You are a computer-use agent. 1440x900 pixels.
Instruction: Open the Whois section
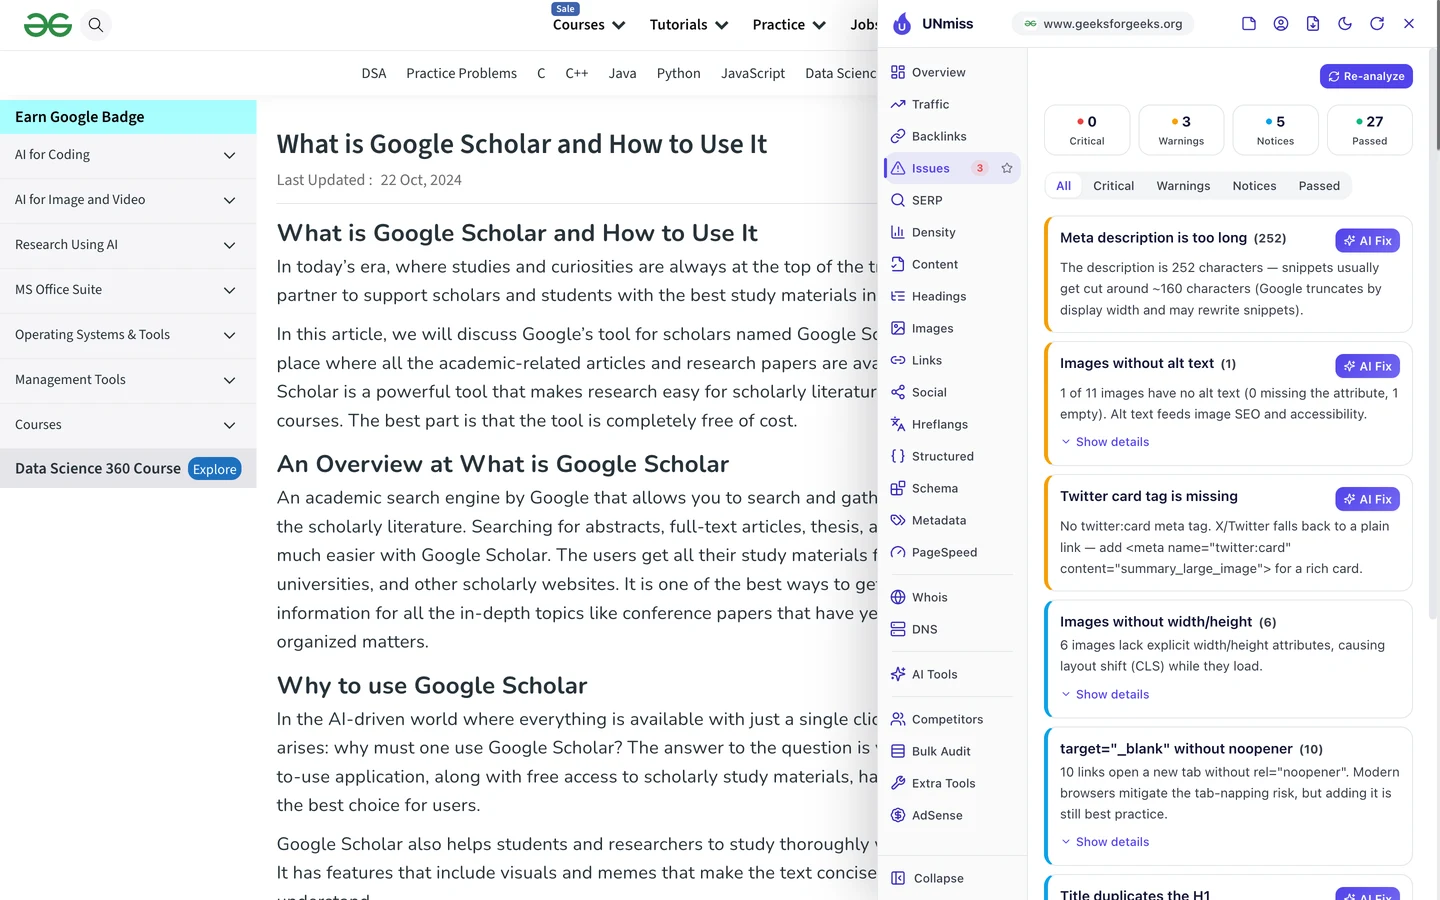click(952, 597)
